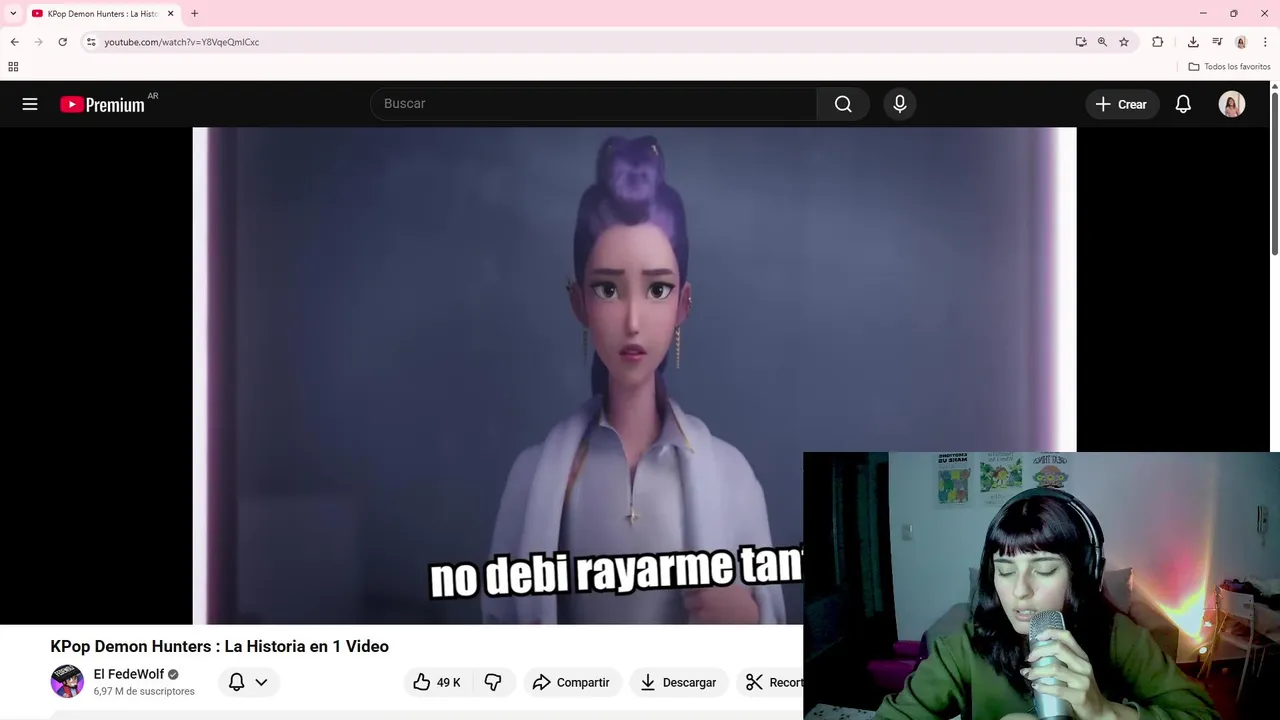The height and width of the screenshot is (720, 1280).
Task: Start voice search with microphone icon
Action: [x=900, y=104]
